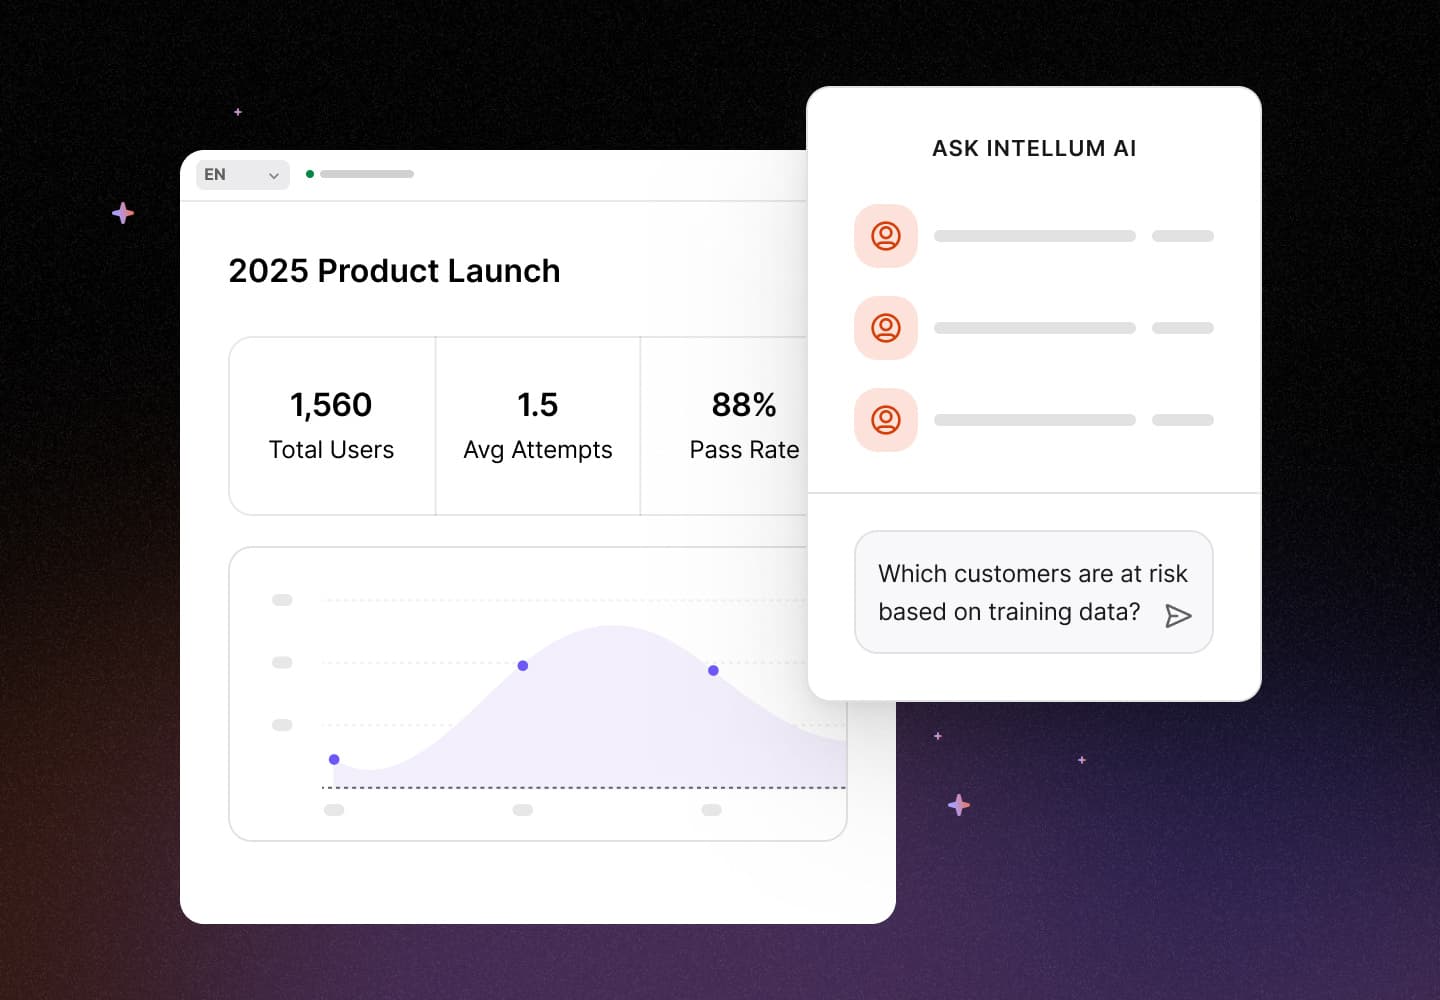
Task: Select the Total Users stat card
Action: tap(331, 425)
